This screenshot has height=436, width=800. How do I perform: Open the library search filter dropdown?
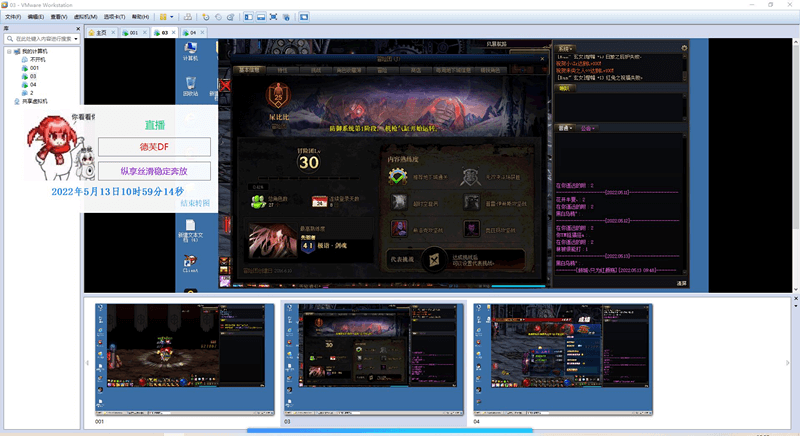76,39
